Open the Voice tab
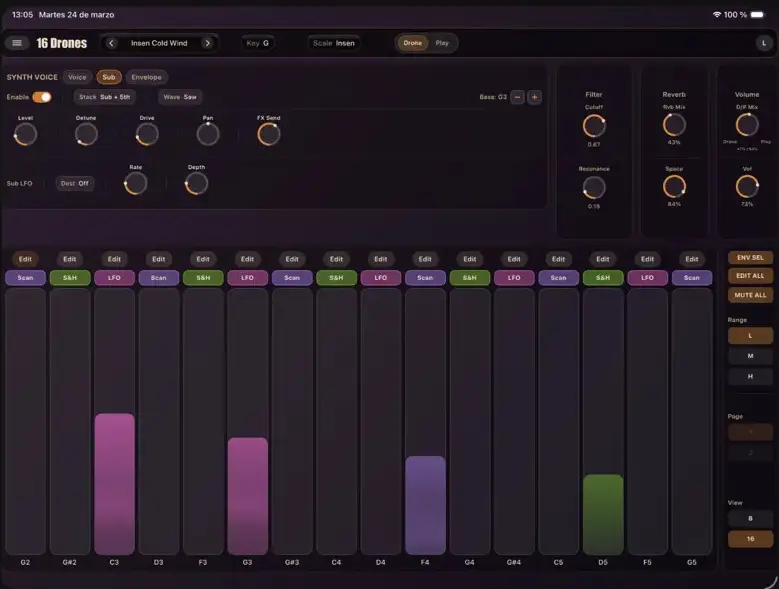 77,77
